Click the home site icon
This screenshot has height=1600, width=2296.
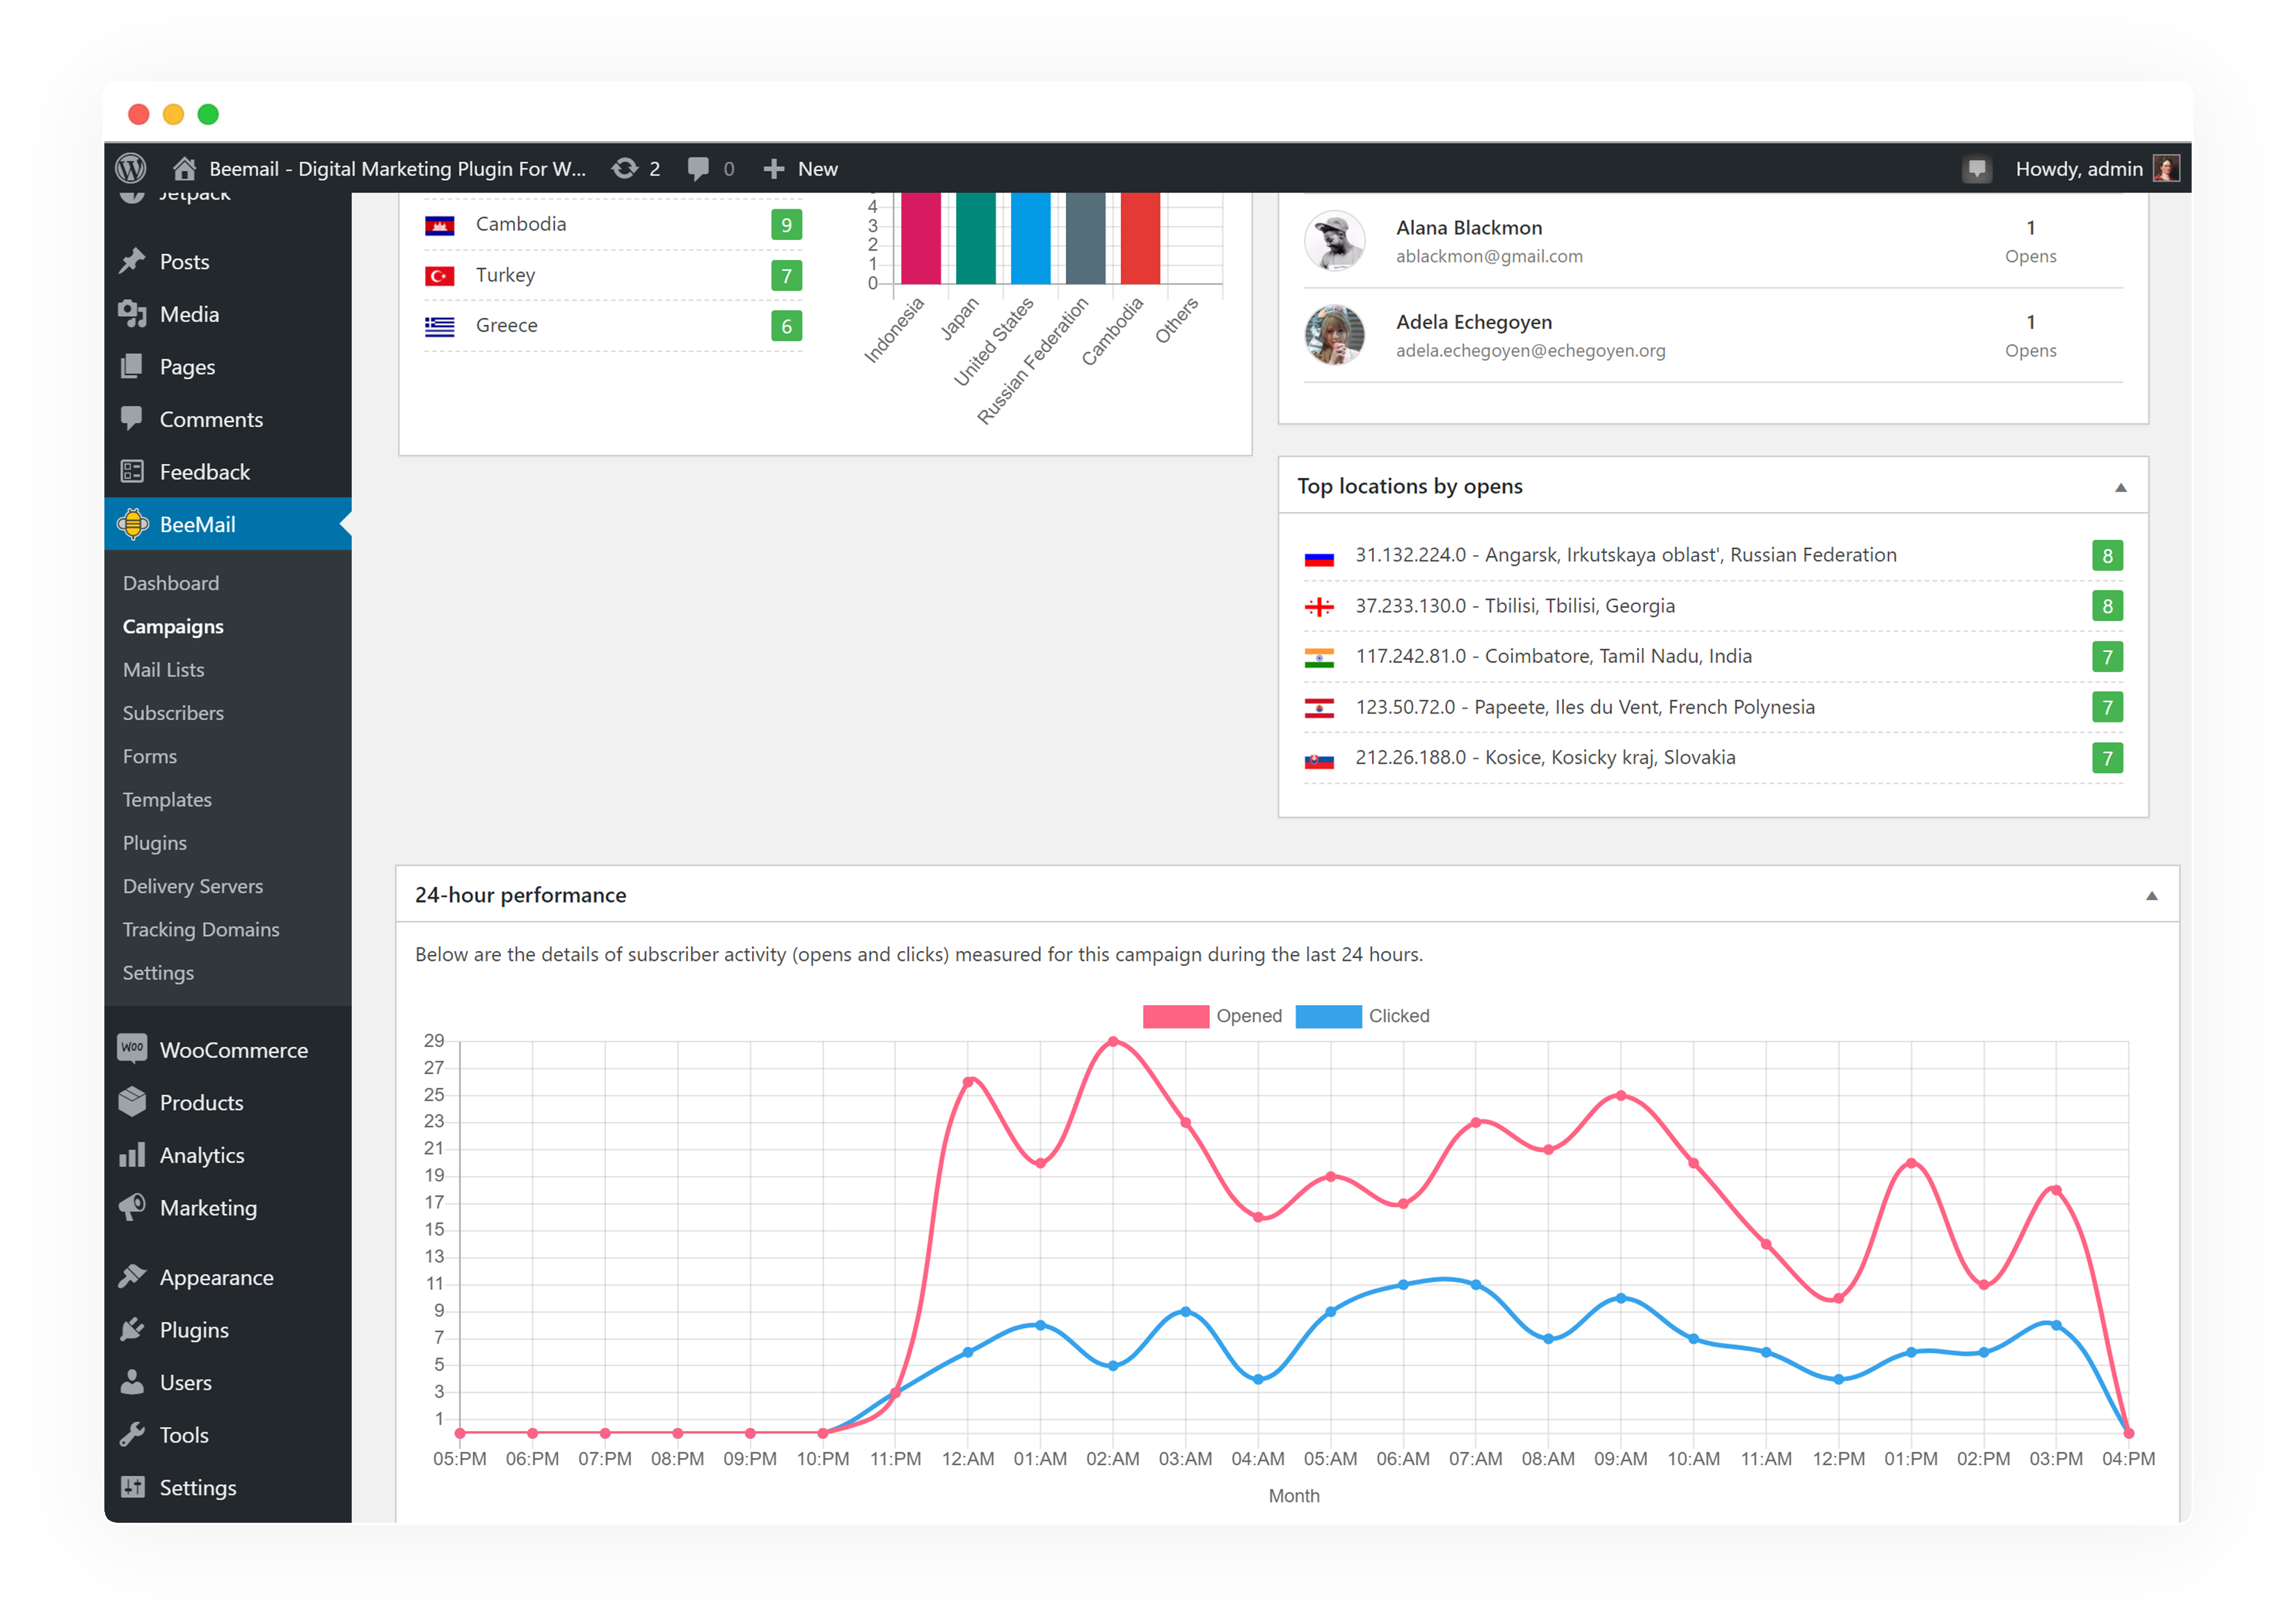[184, 168]
